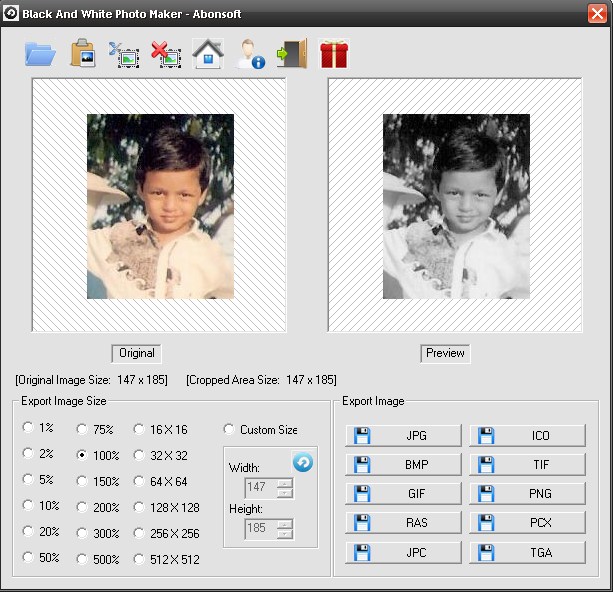
Task: Export image as JPG
Action: 404,435
